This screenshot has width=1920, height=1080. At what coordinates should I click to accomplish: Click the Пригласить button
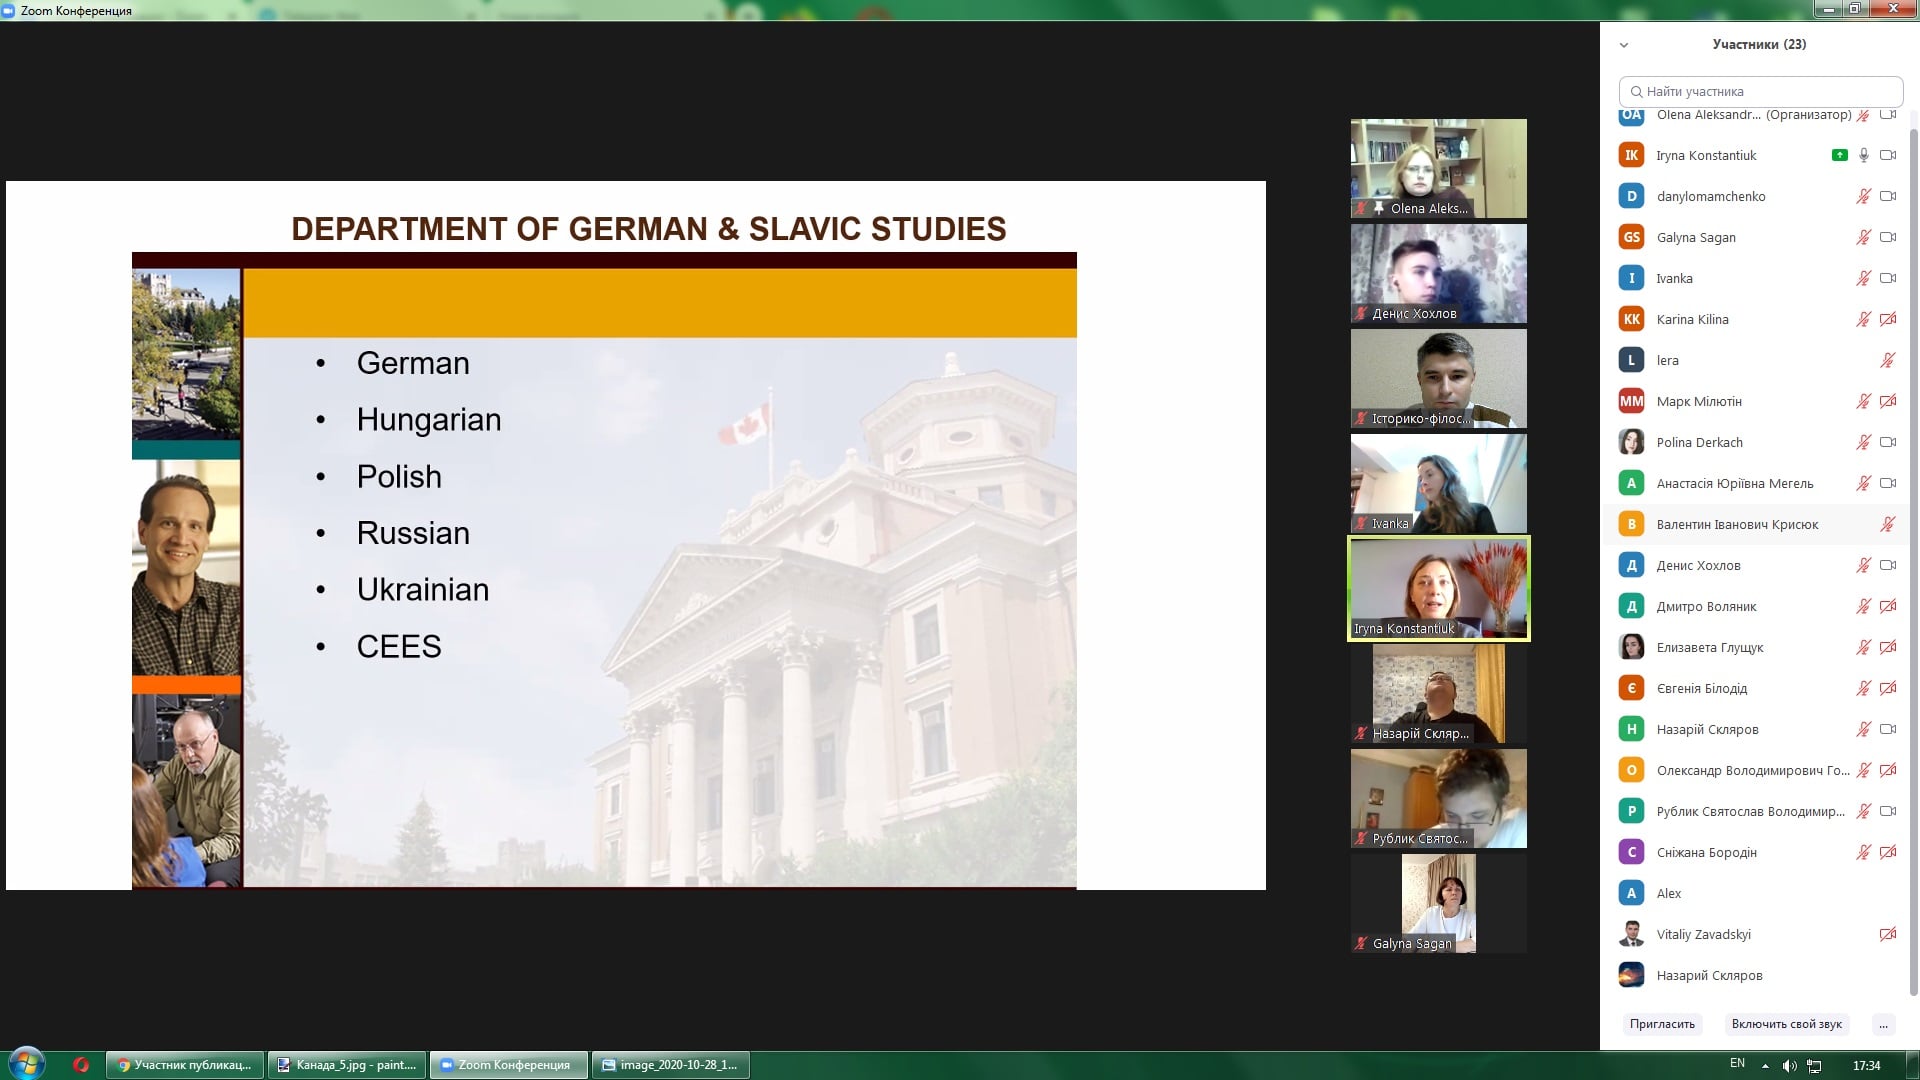pyautogui.click(x=1662, y=1024)
